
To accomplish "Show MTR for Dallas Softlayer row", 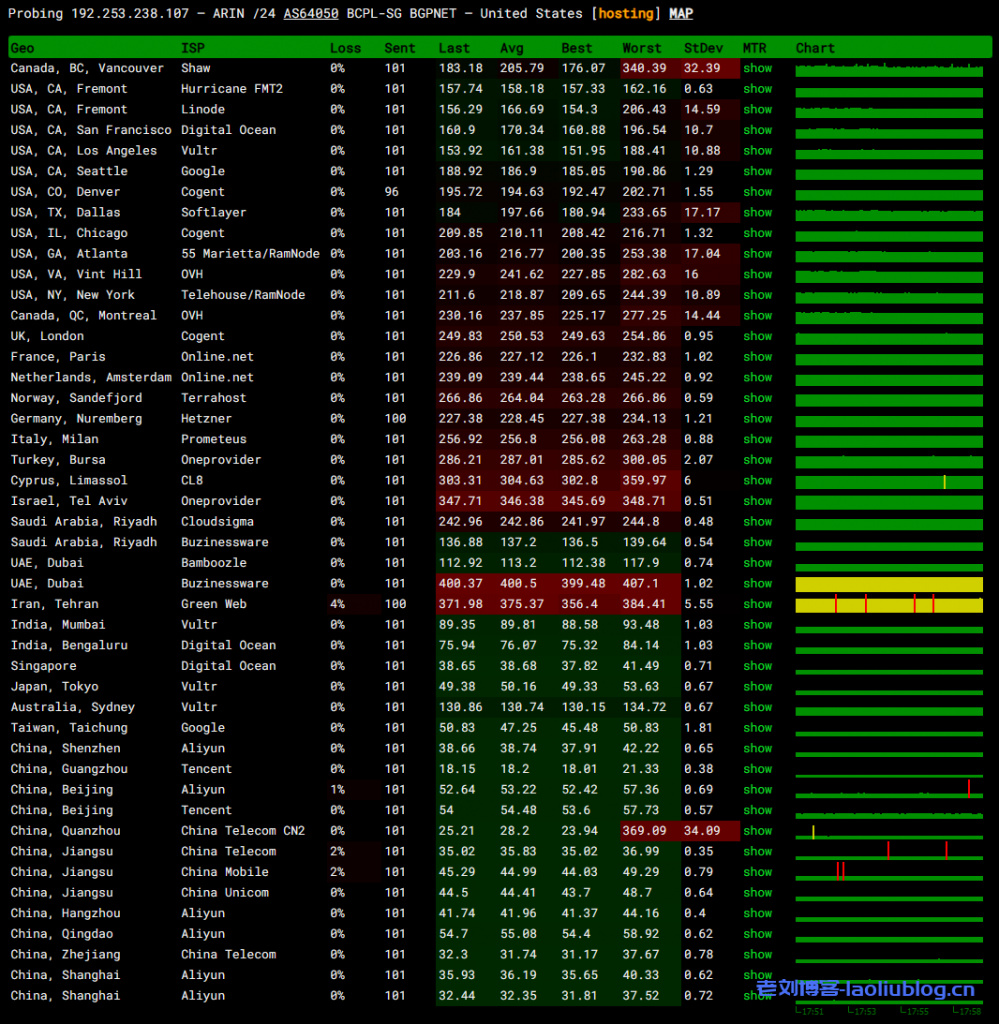I will pos(757,212).
